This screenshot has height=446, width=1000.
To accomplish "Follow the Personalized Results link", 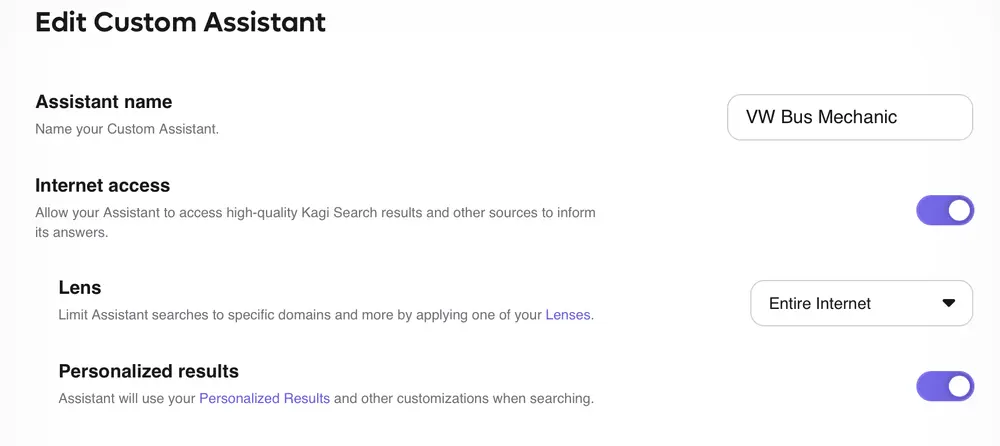I will [x=264, y=398].
